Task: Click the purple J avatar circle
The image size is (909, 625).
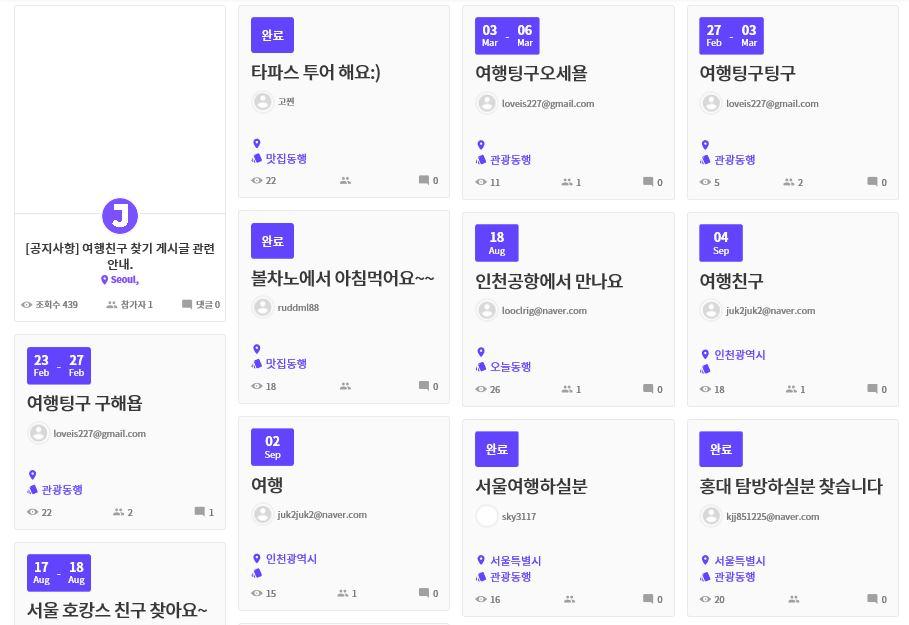Action: (x=120, y=216)
